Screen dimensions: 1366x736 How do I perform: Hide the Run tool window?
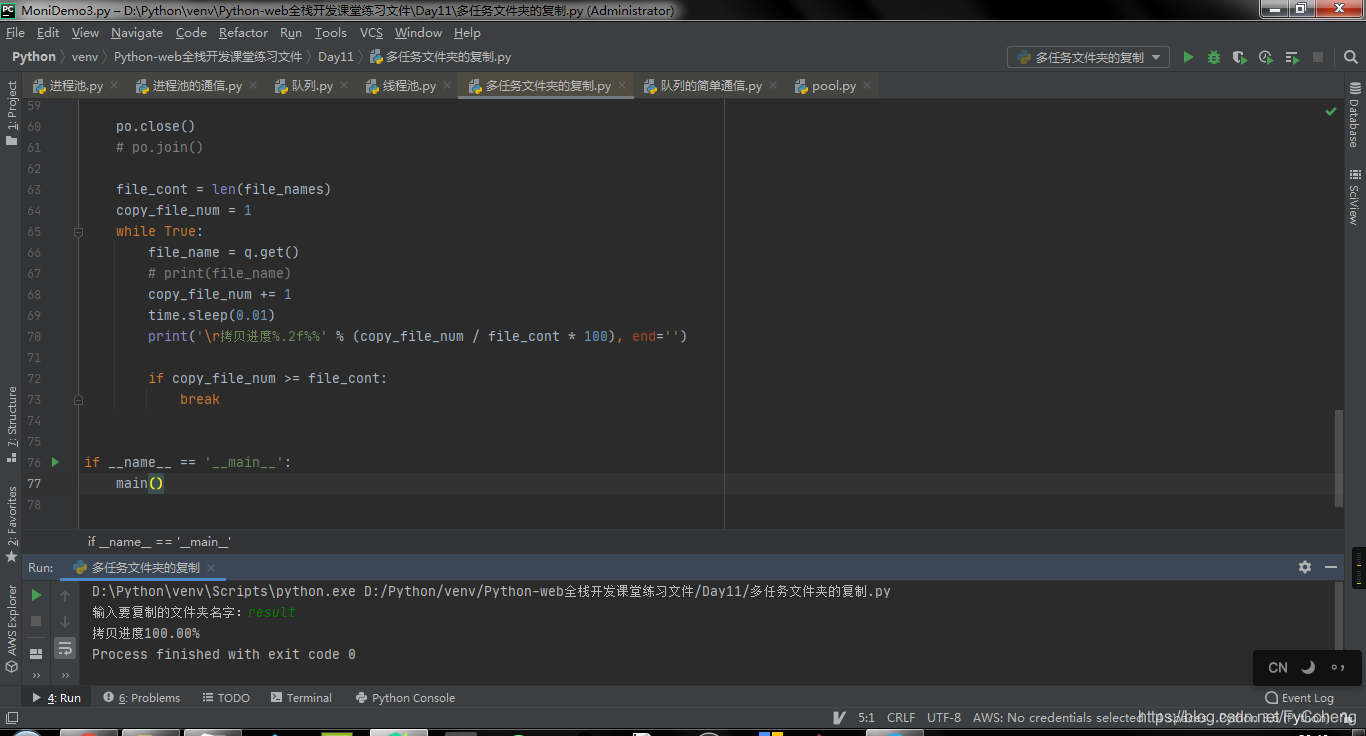(1331, 567)
